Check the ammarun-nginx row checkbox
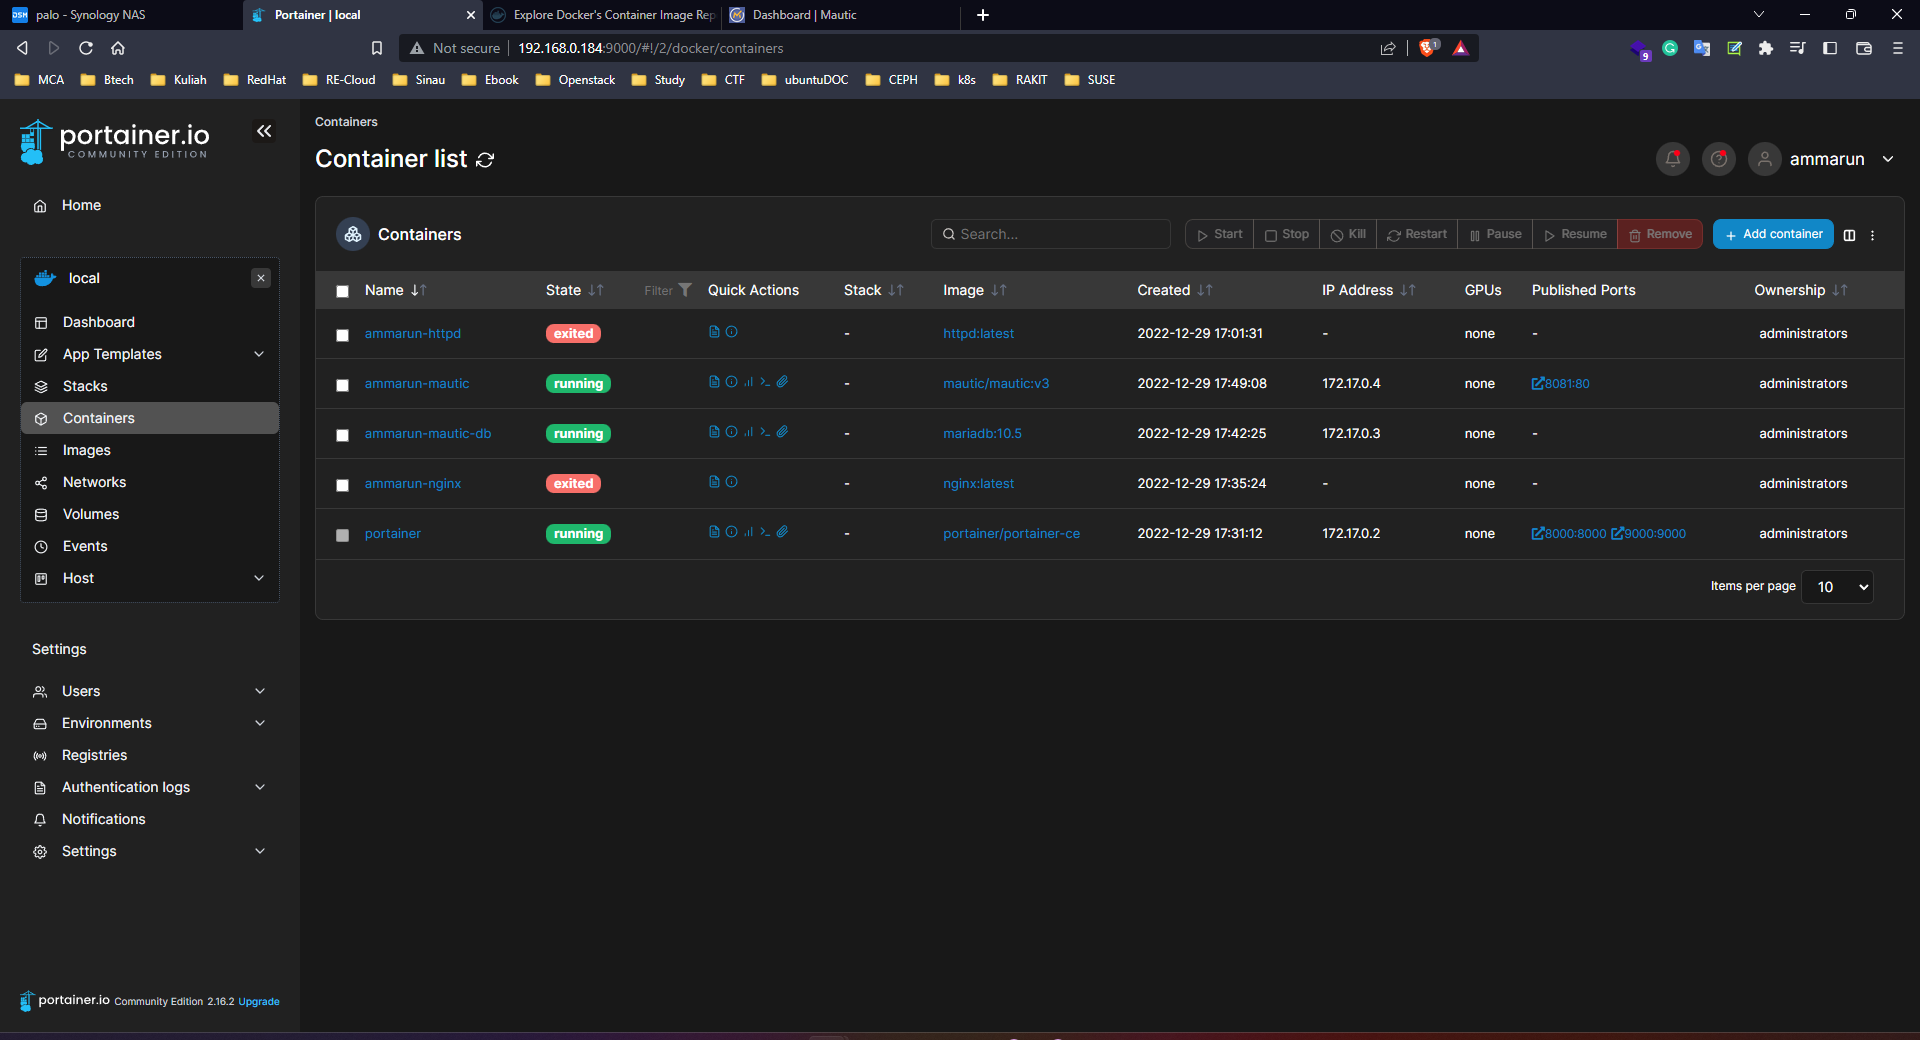 tap(342, 485)
